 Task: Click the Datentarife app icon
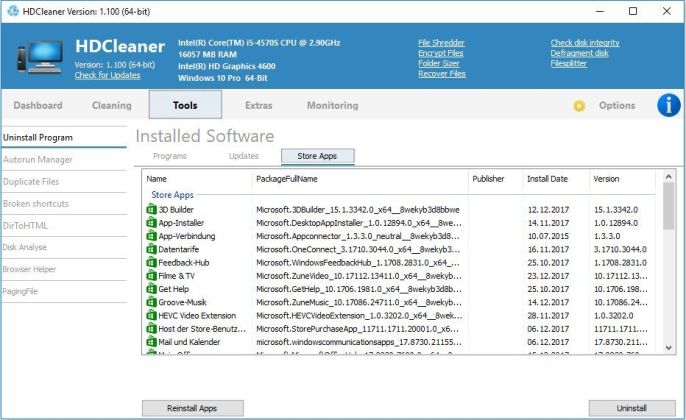(x=151, y=249)
